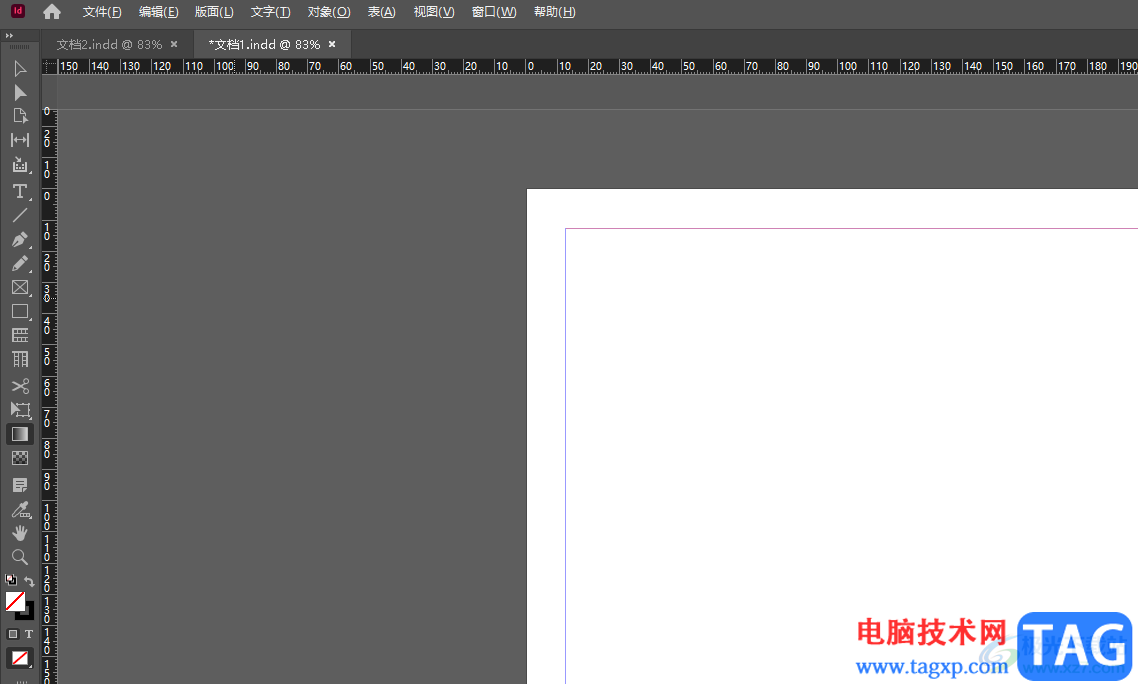Viewport: 1138px width, 684px height.
Task: Click the ruler origin corner box
Action: point(49,66)
